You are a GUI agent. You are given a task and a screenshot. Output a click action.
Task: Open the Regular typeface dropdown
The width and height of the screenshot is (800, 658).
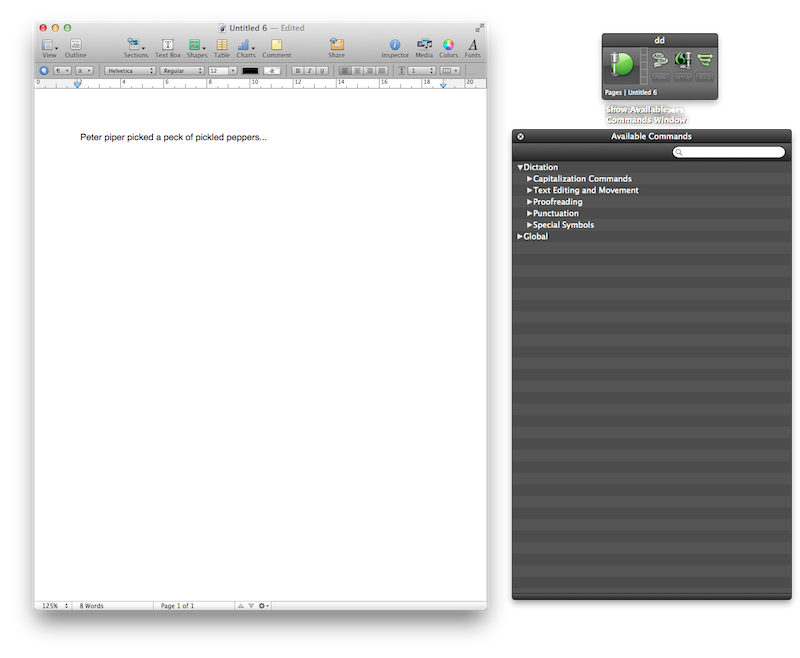(x=182, y=70)
